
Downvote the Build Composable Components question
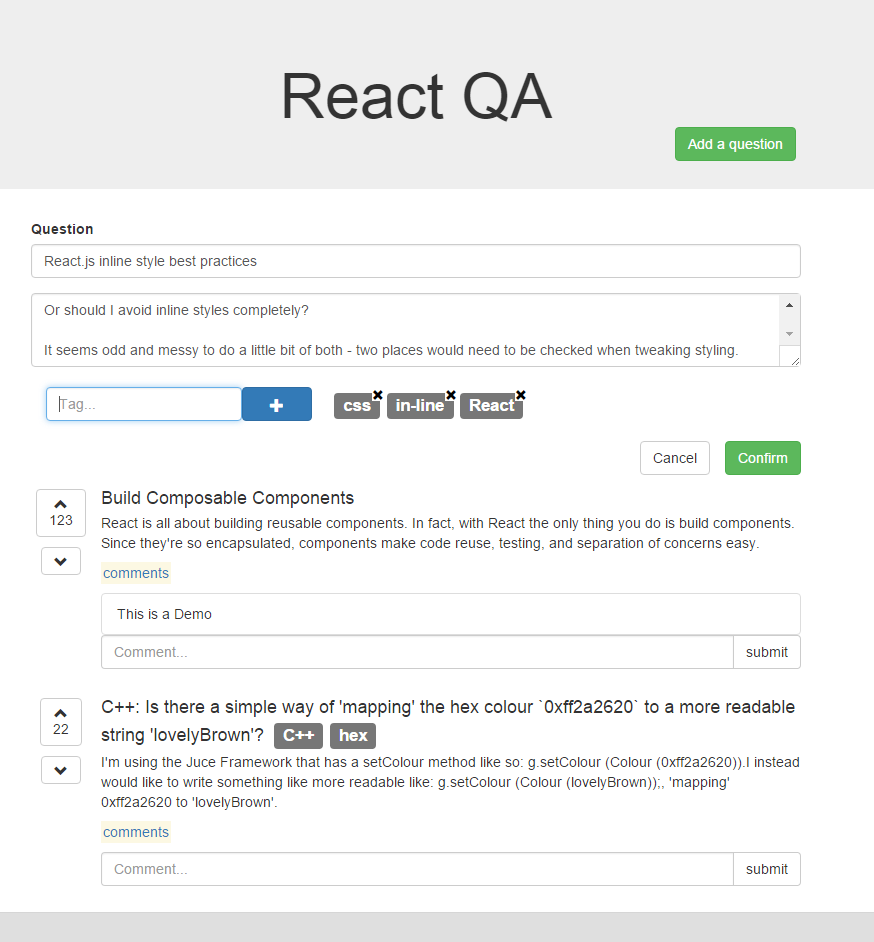click(x=61, y=561)
